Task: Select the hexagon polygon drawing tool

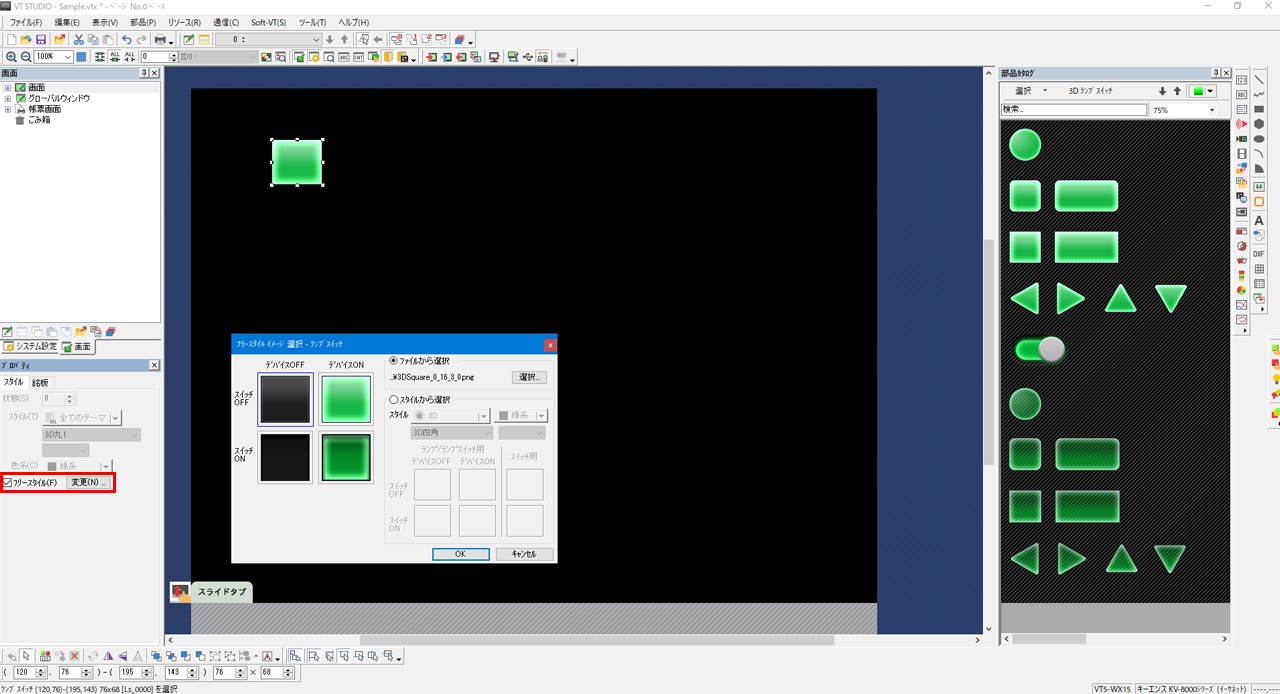Action: click(x=1259, y=124)
